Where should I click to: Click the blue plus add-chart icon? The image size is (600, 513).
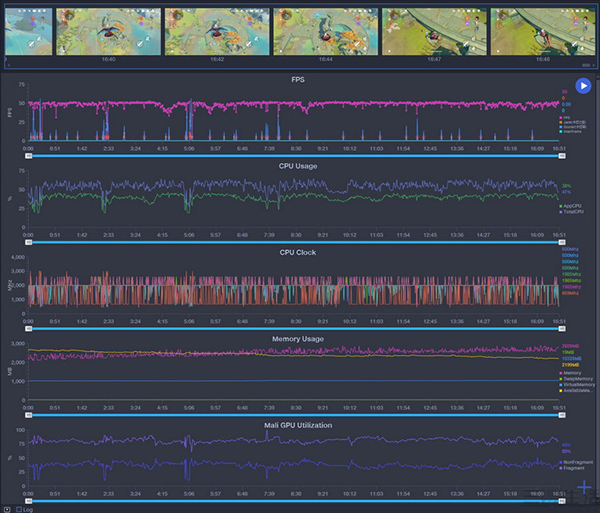coord(583,492)
